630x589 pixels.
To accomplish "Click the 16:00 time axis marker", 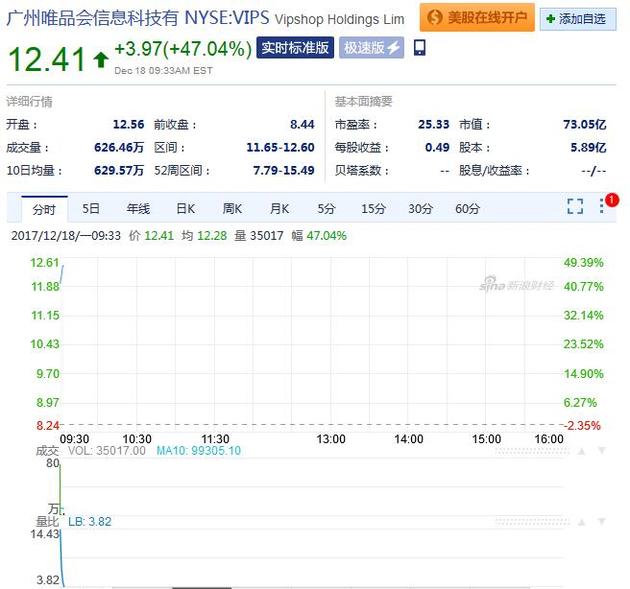I will (549, 439).
